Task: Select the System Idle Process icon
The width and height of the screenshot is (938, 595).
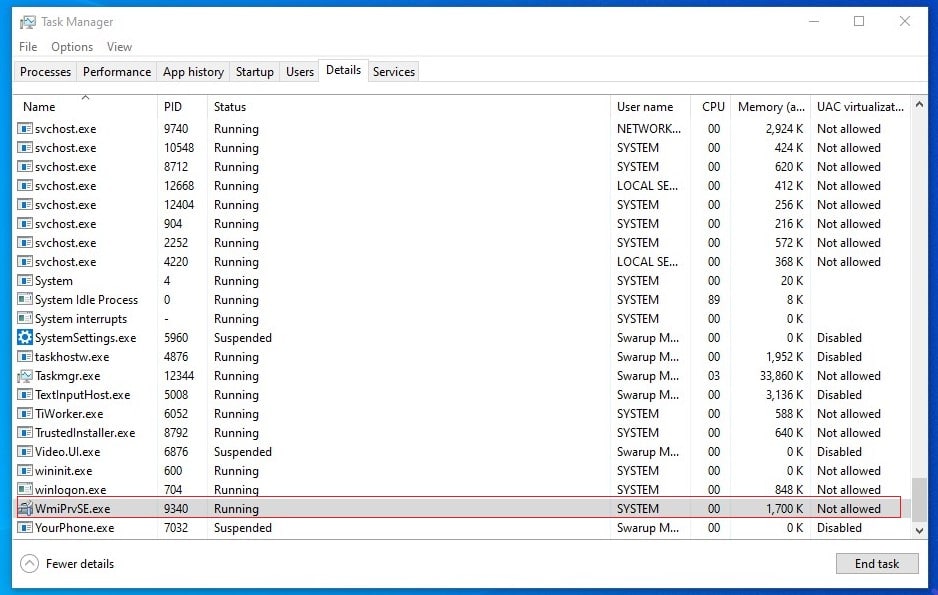Action: tap(25, 300)
